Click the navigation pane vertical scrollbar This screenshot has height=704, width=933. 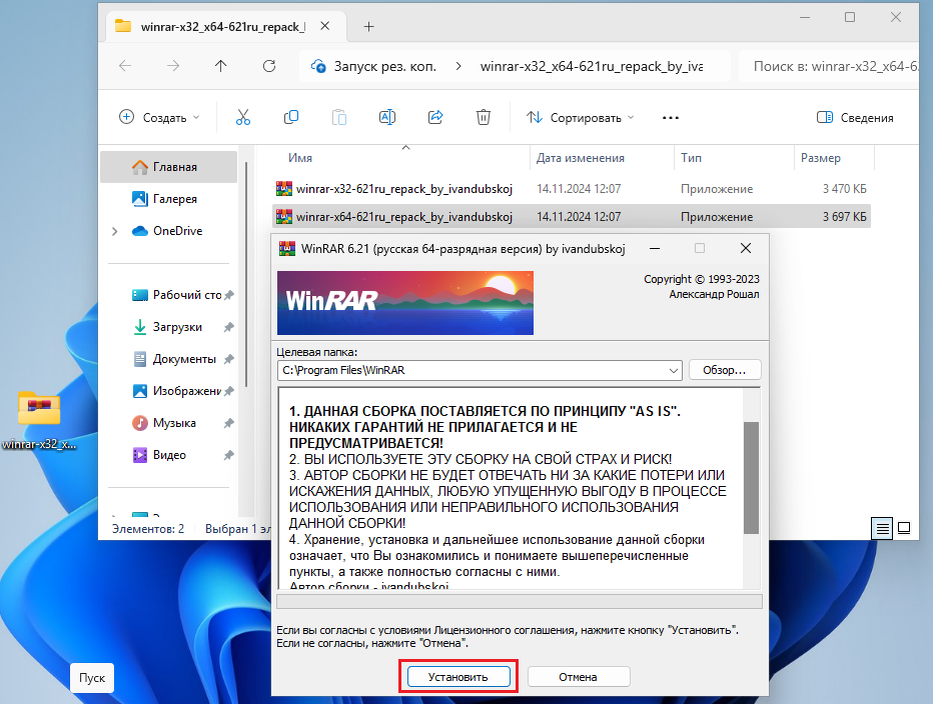pos(246,276)
